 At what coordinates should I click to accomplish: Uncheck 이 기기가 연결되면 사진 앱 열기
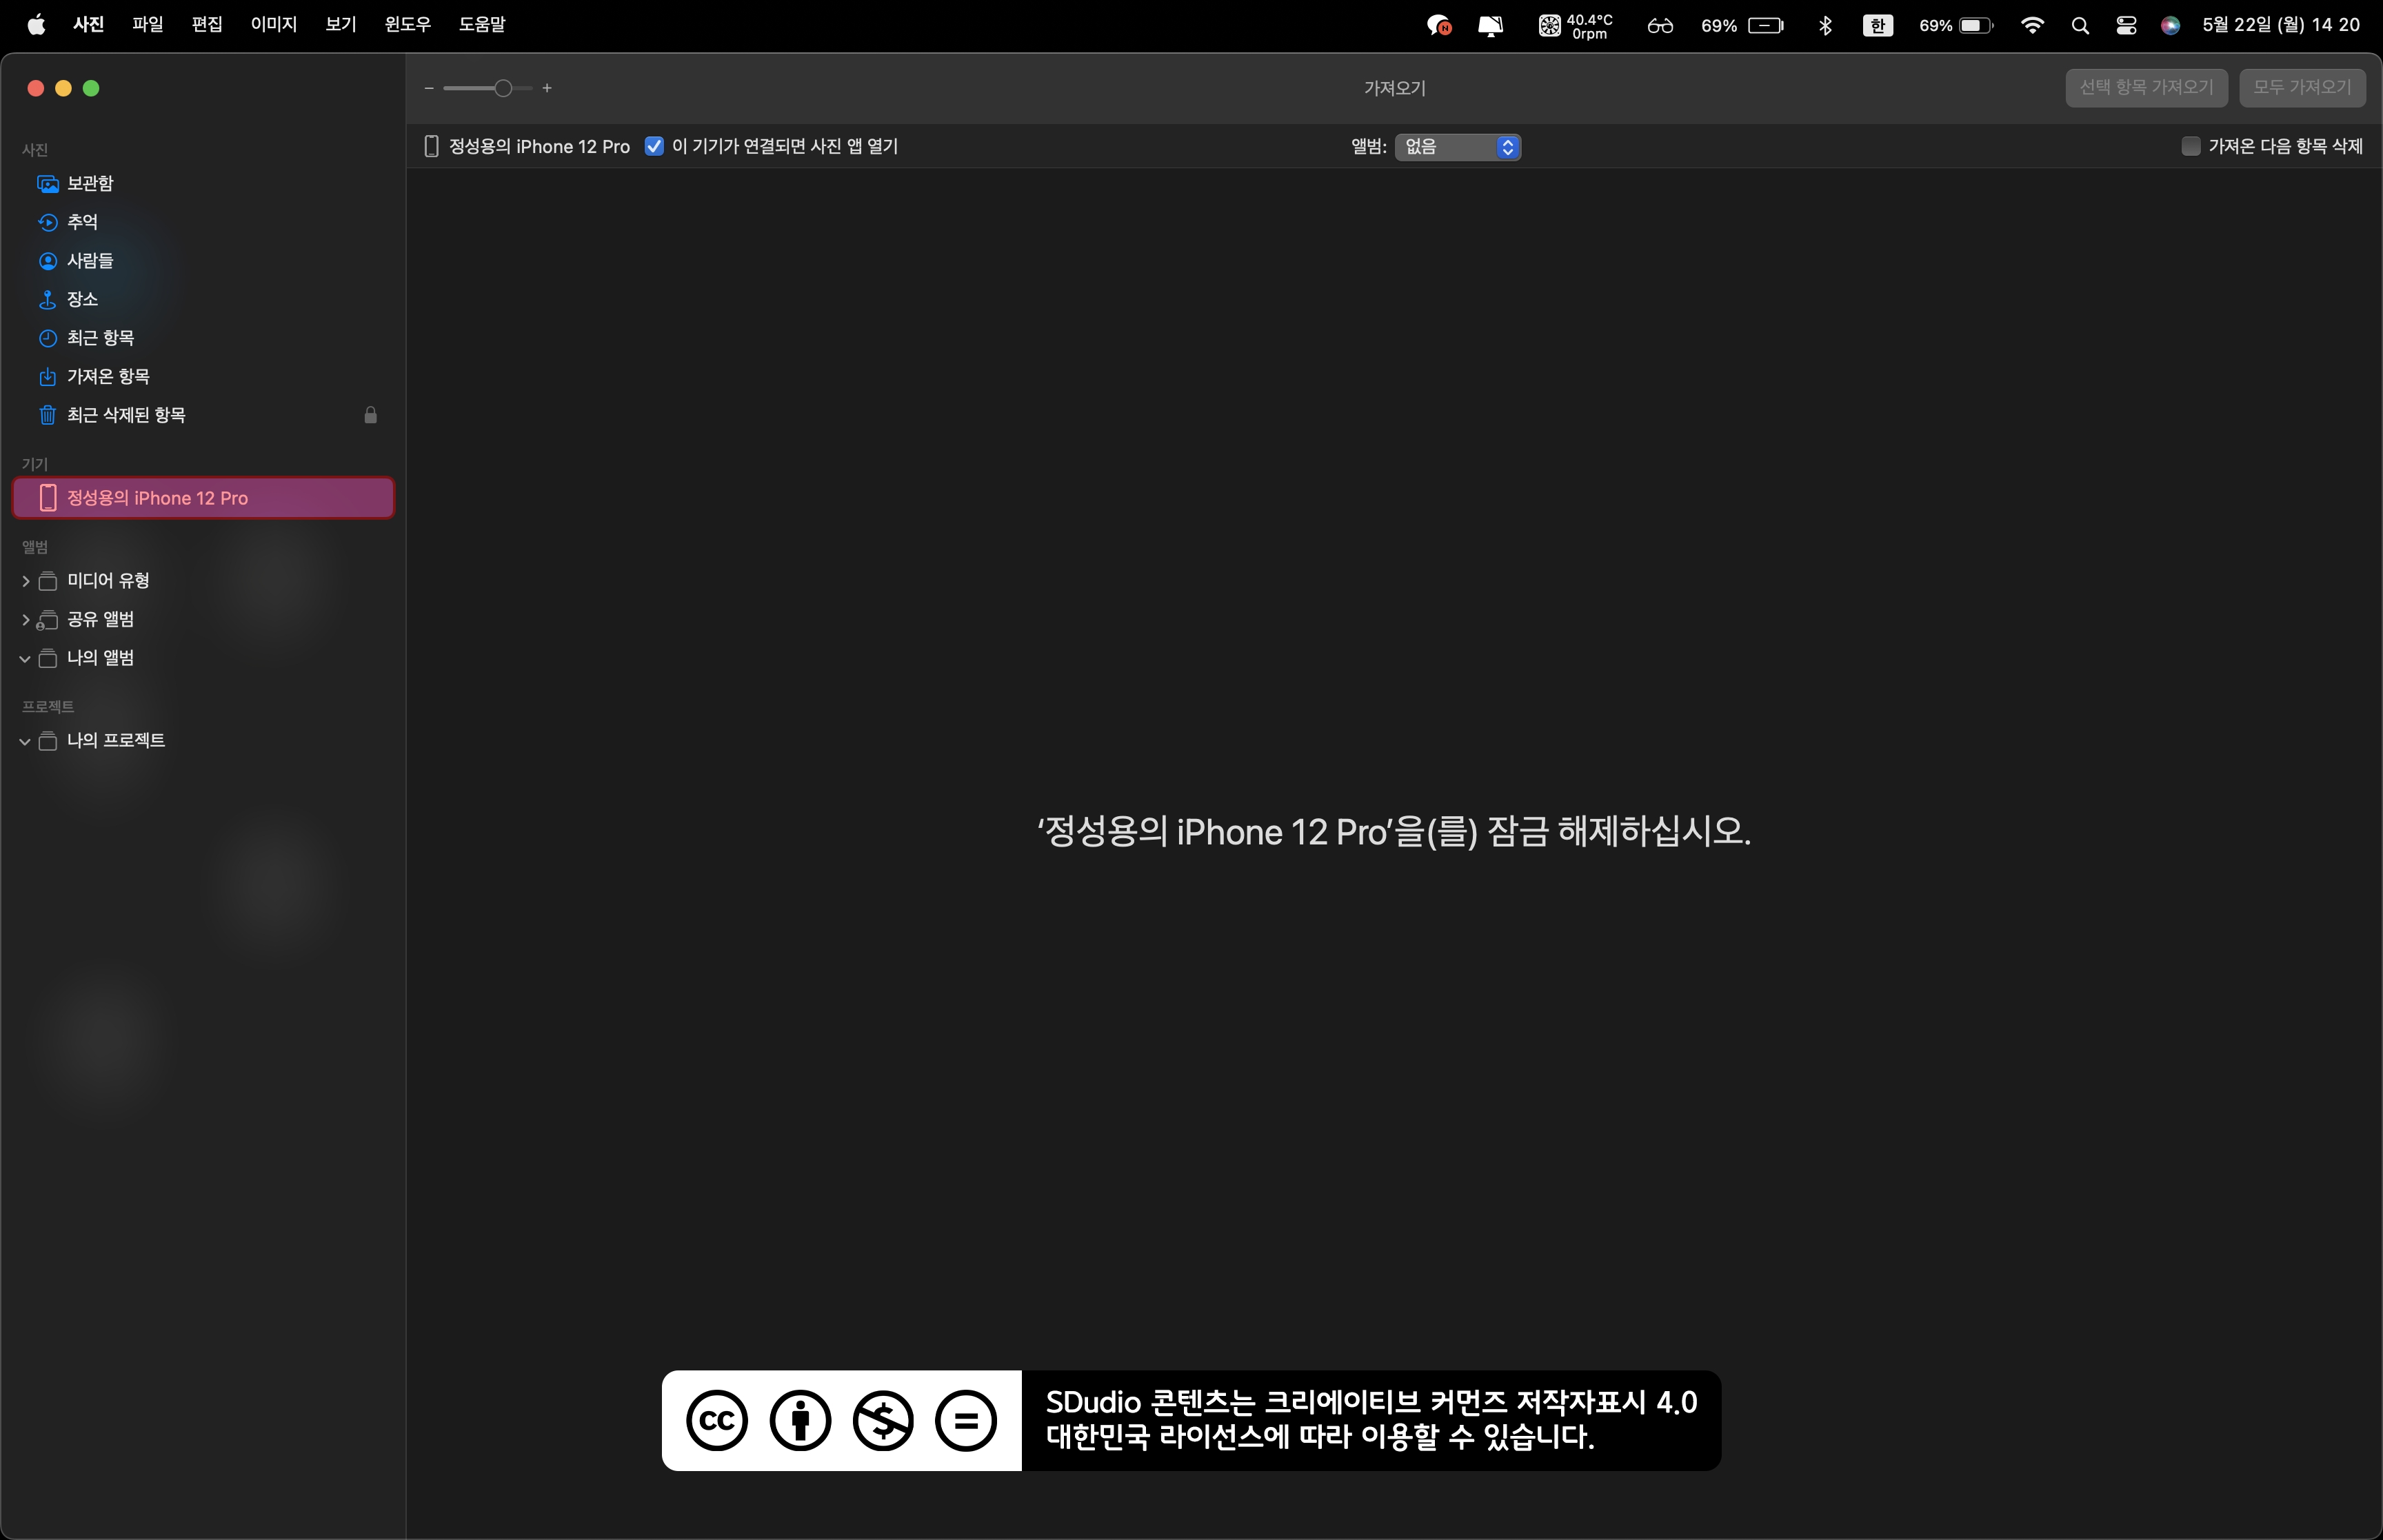654,146
